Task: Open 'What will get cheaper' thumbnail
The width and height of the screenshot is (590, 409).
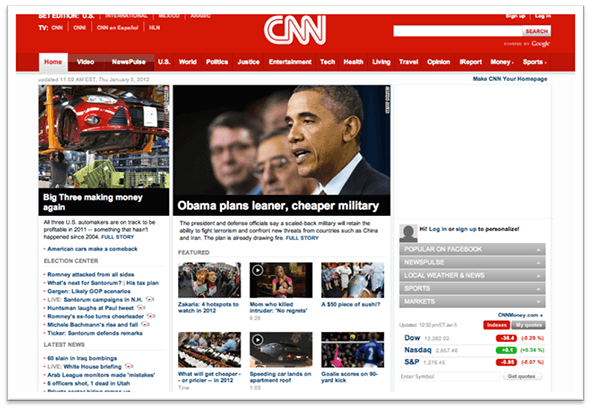Action: click(209, 350)
